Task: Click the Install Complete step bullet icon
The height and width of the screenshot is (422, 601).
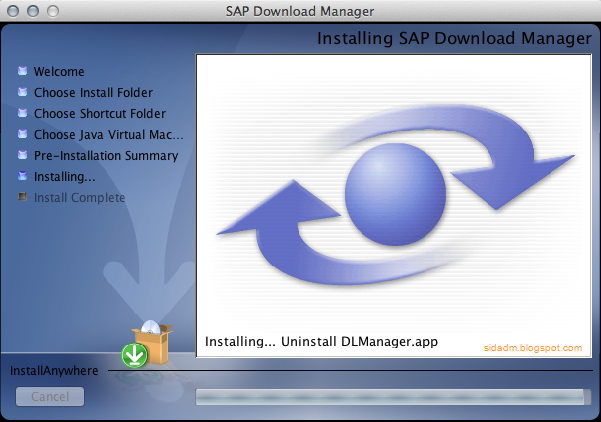Action: coord(23,197)
